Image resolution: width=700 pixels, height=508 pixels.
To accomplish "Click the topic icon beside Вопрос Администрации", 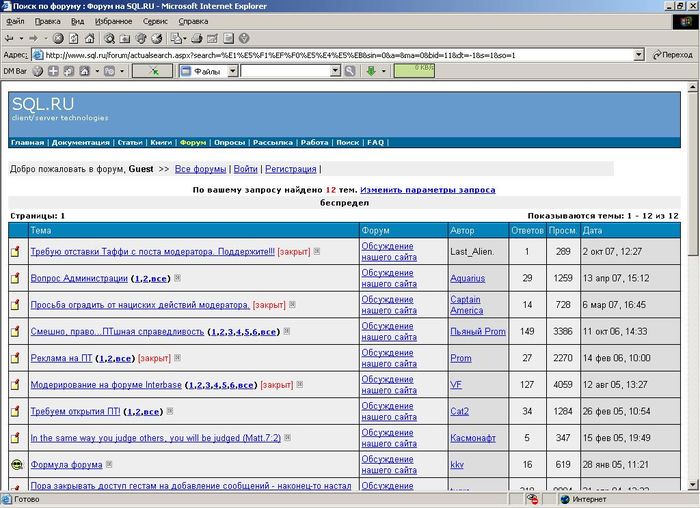I will [15, 278].
